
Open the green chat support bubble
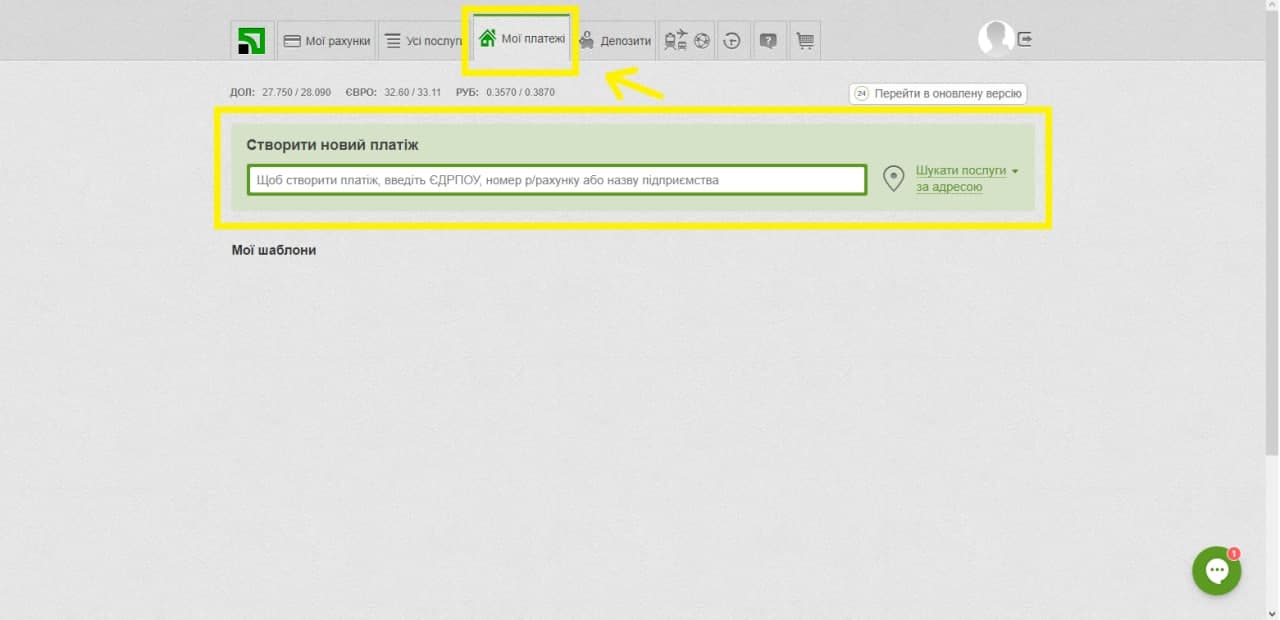tap(1216, 570)
